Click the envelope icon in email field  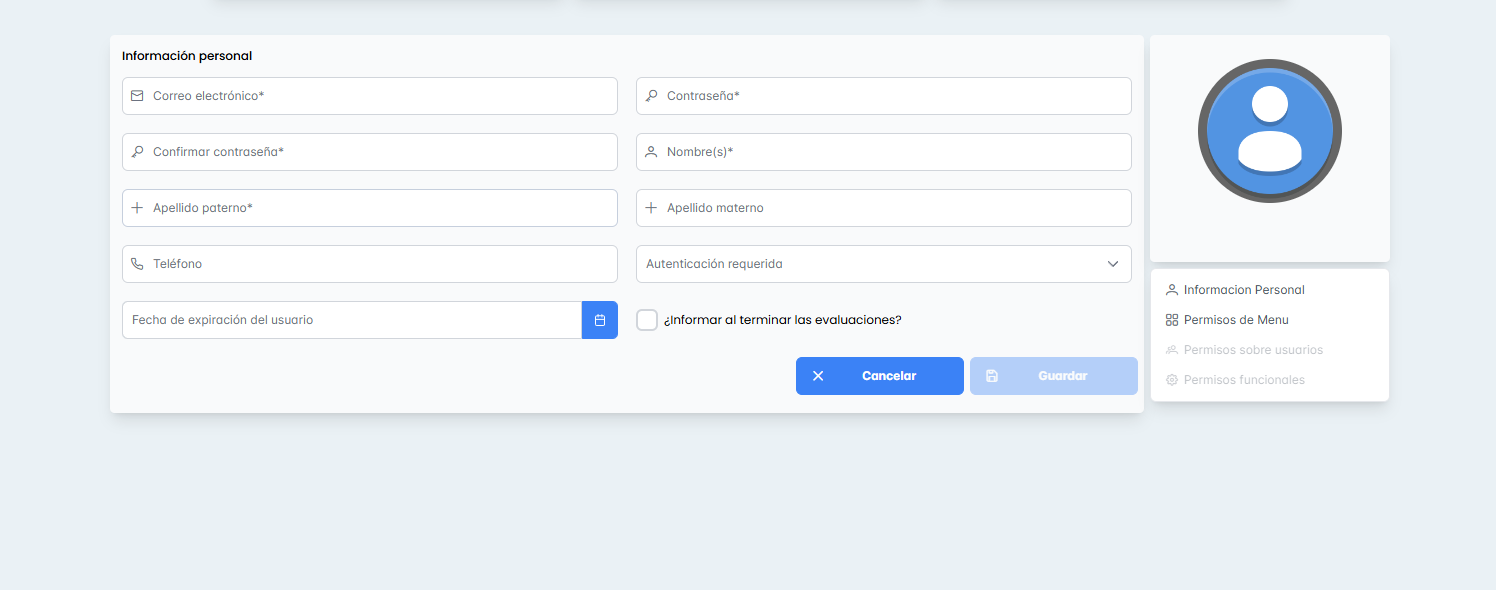pos(137,96)
